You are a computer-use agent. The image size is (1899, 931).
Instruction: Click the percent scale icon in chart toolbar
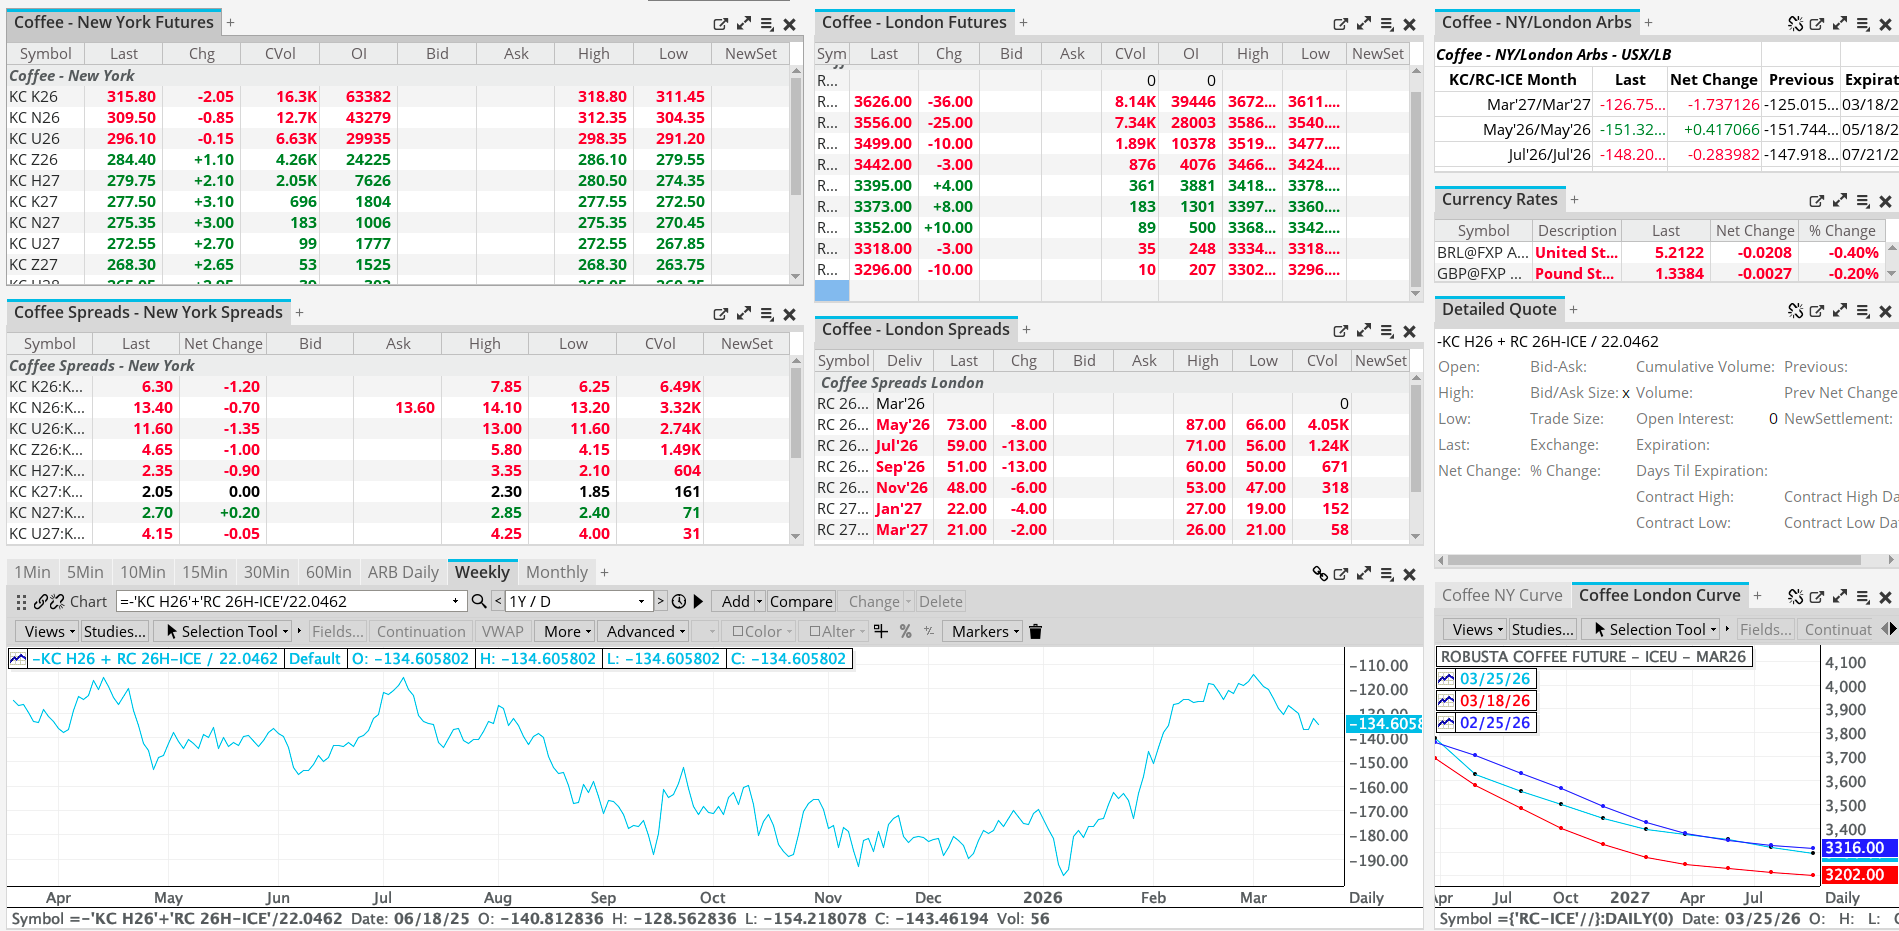pos(905,631)
